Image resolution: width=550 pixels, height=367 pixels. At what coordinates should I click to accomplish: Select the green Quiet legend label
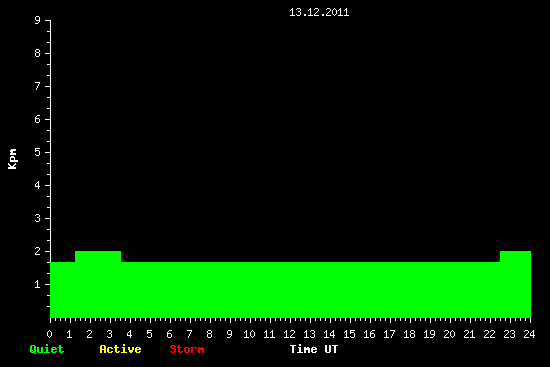tap(47, 349)
